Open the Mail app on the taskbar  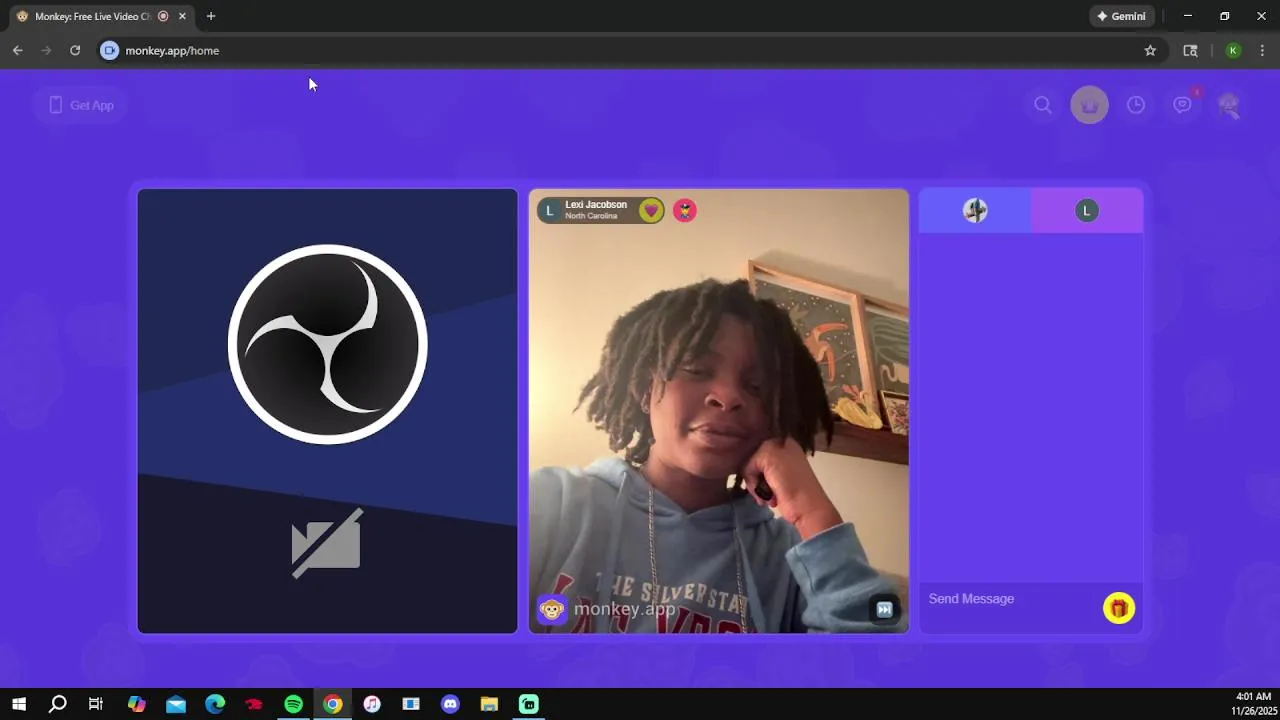tap(176, 704)
